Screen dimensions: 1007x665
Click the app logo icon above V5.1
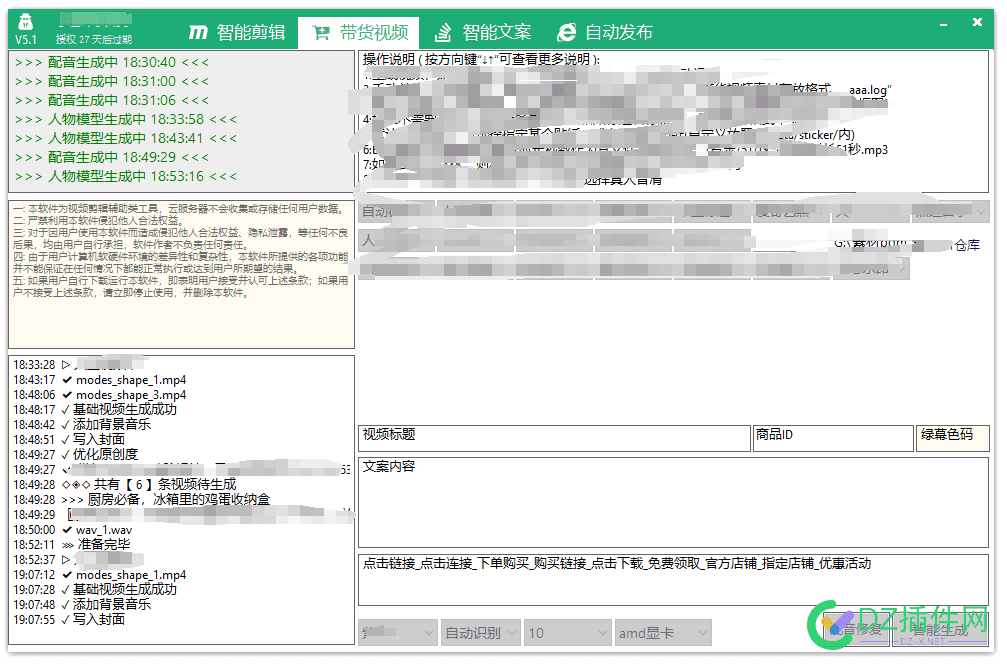point(25,22)
